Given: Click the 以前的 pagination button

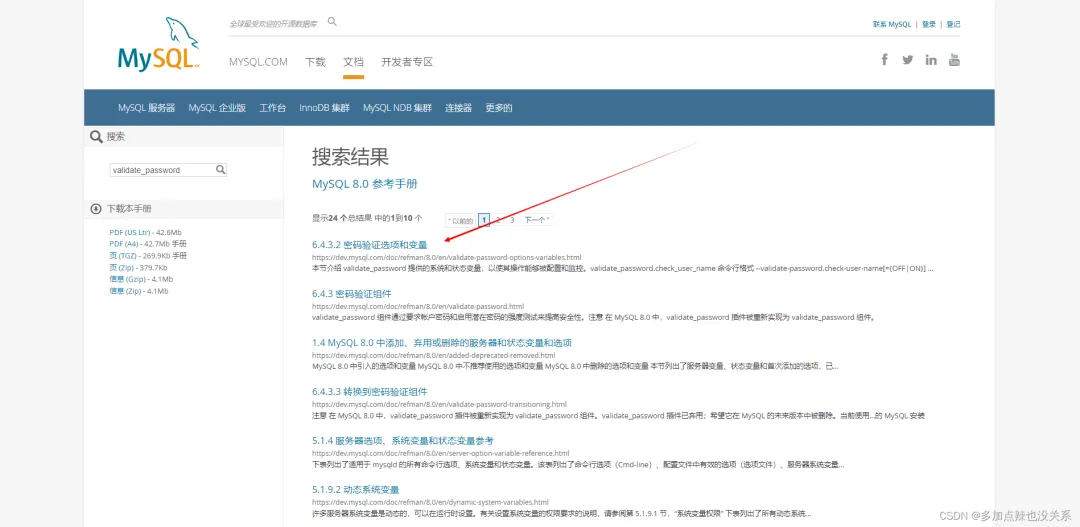Looking at the screenshot, I should pyautogui.click(x=460, y=220).
